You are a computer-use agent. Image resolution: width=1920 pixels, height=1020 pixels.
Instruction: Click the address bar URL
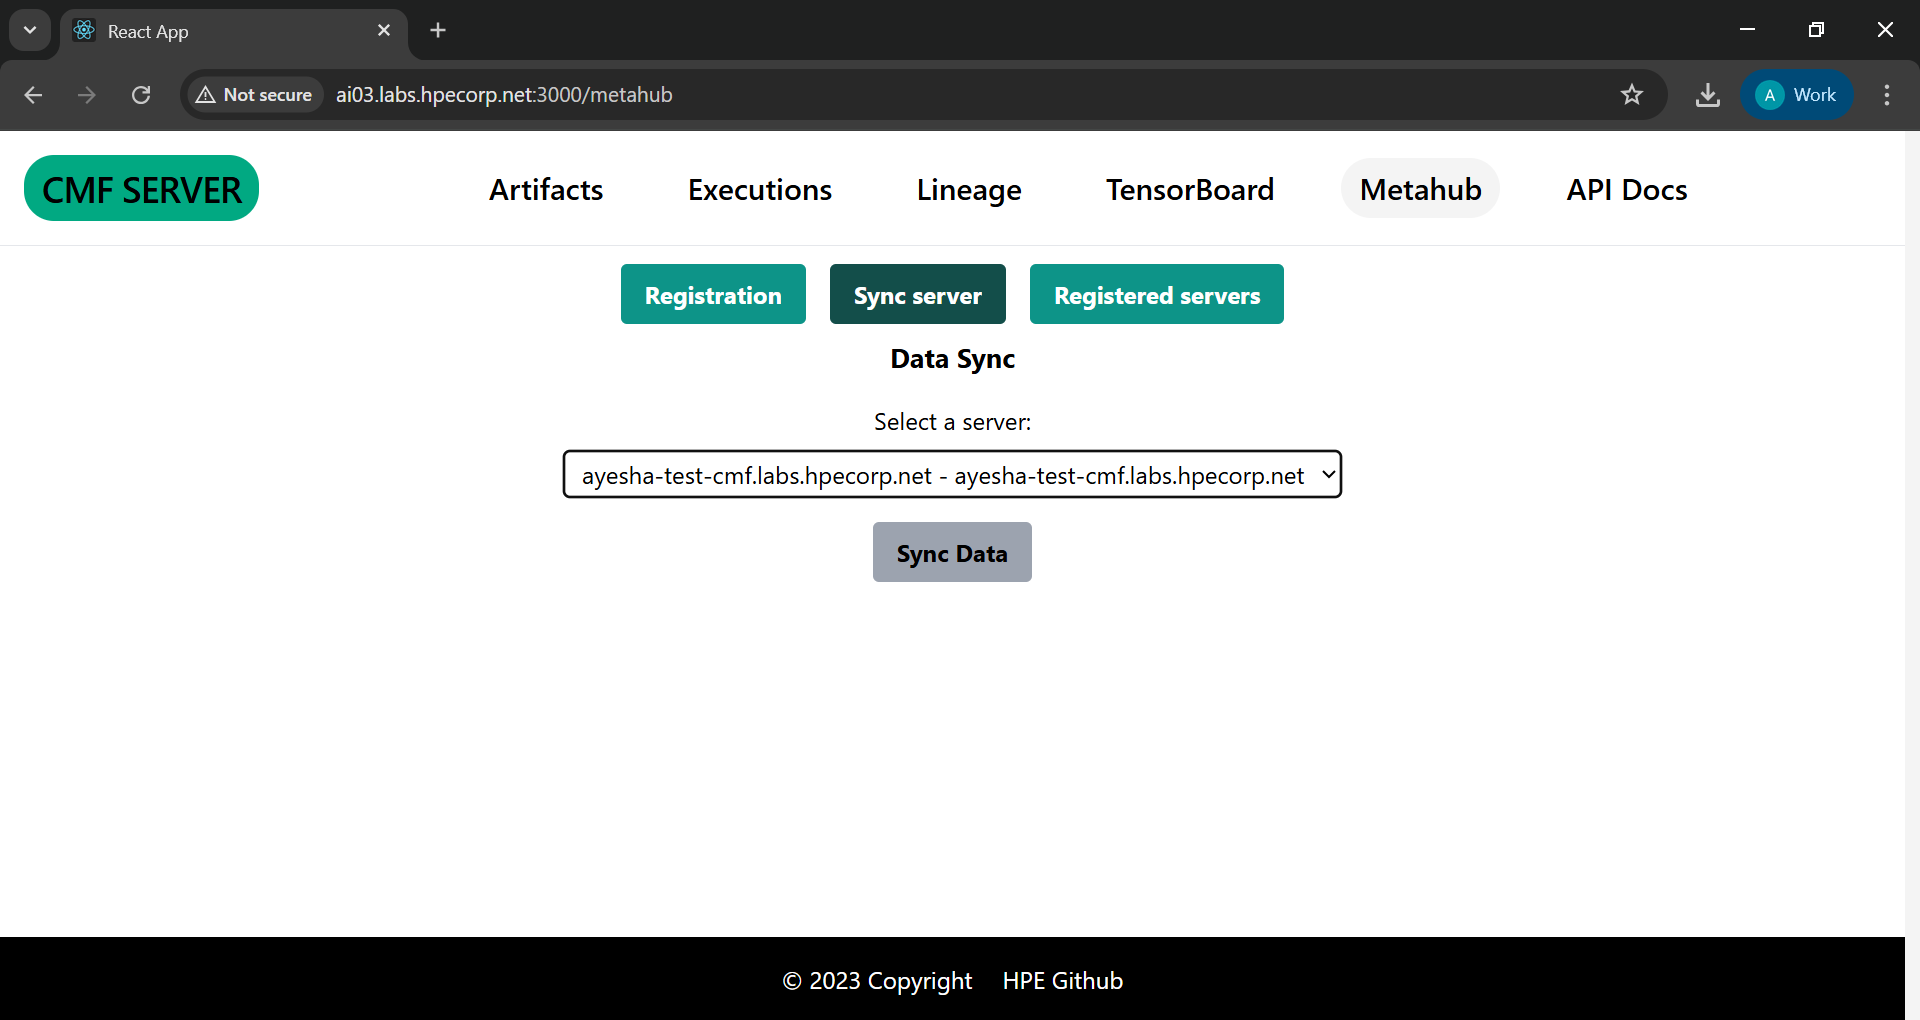tap(504, 95)
